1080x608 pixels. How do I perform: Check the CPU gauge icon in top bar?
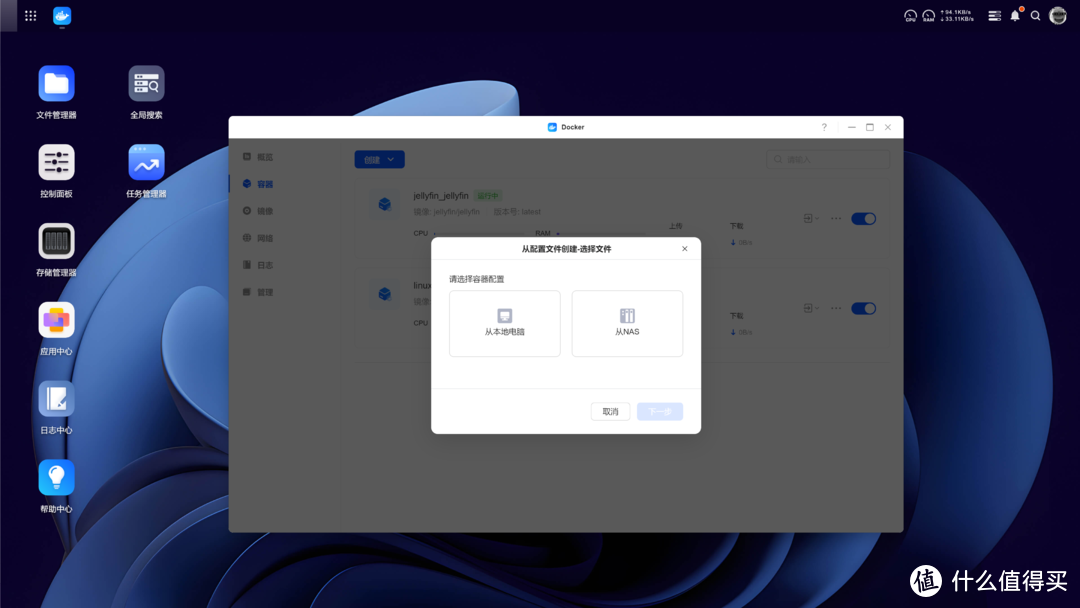click(x=910, y=15)
